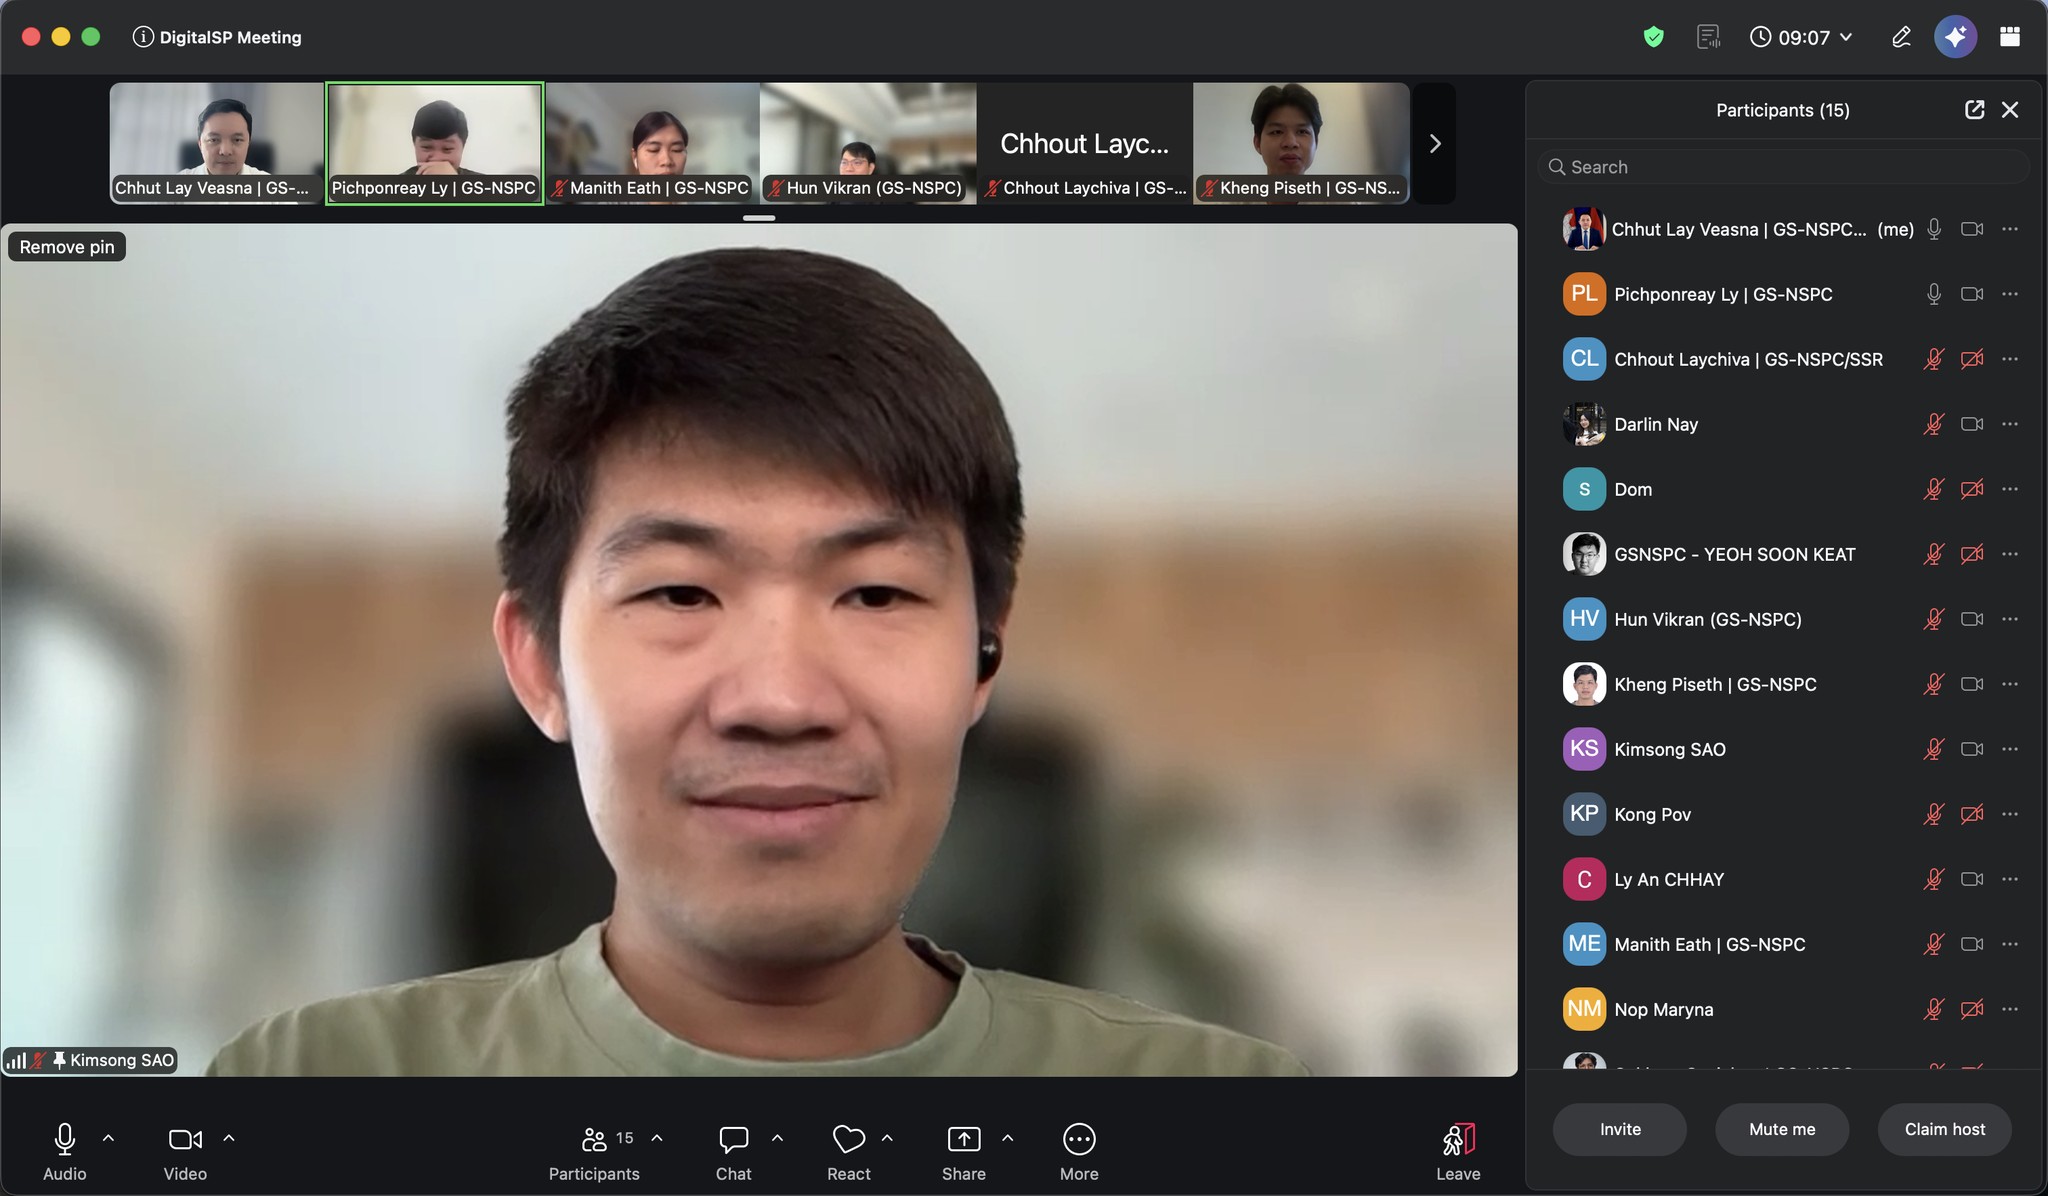Open more options for Nop Maryna

click(x=2010, y=1009)
